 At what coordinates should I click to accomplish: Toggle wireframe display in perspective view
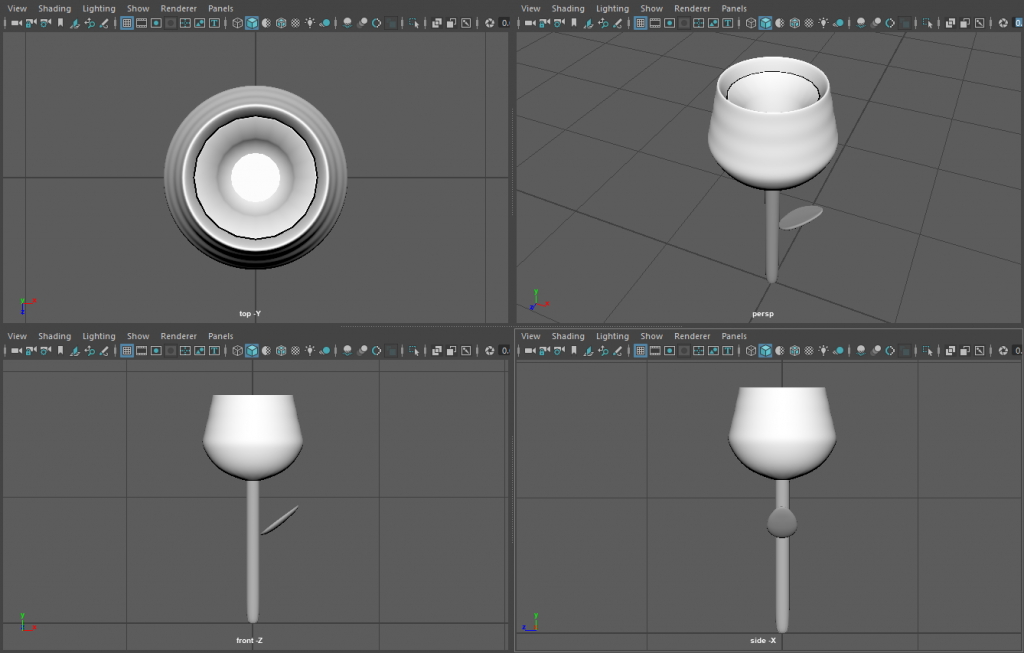pos(751,23)
